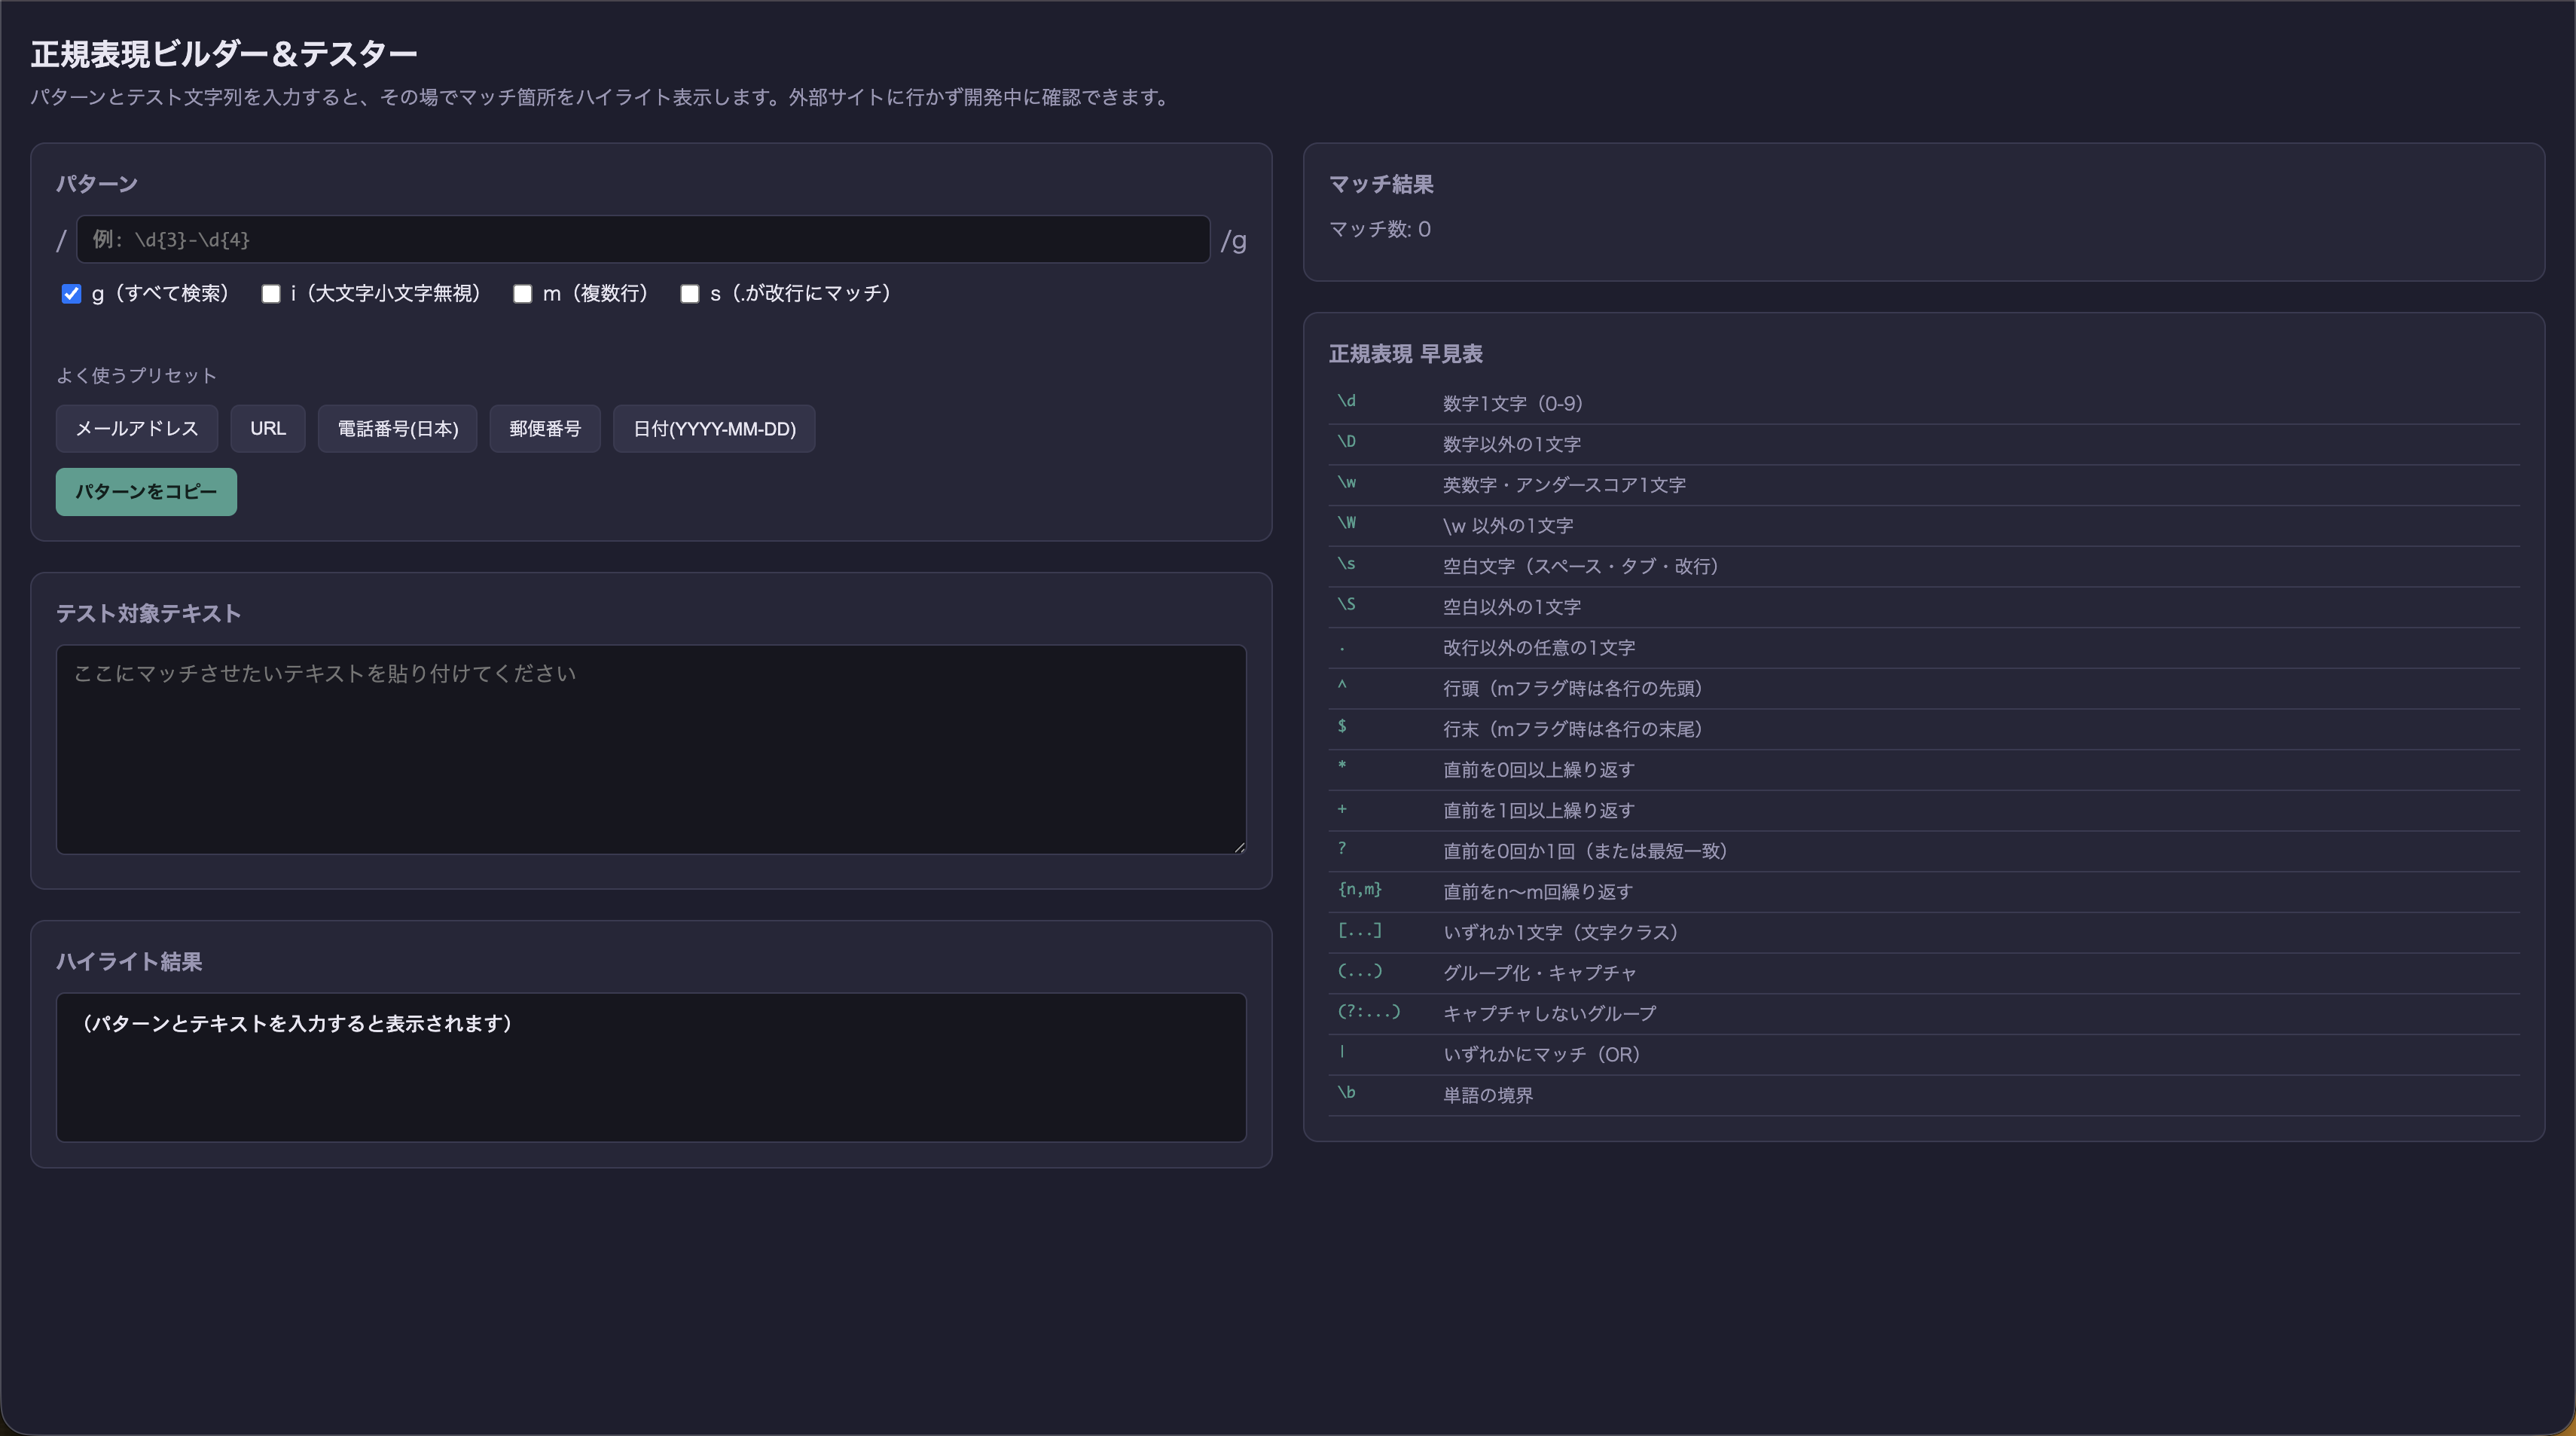This screenshot has width=2576, height=1436.
Task: Click the 改行以外の任意の1文字 row
Action: tap(1924, 648)
